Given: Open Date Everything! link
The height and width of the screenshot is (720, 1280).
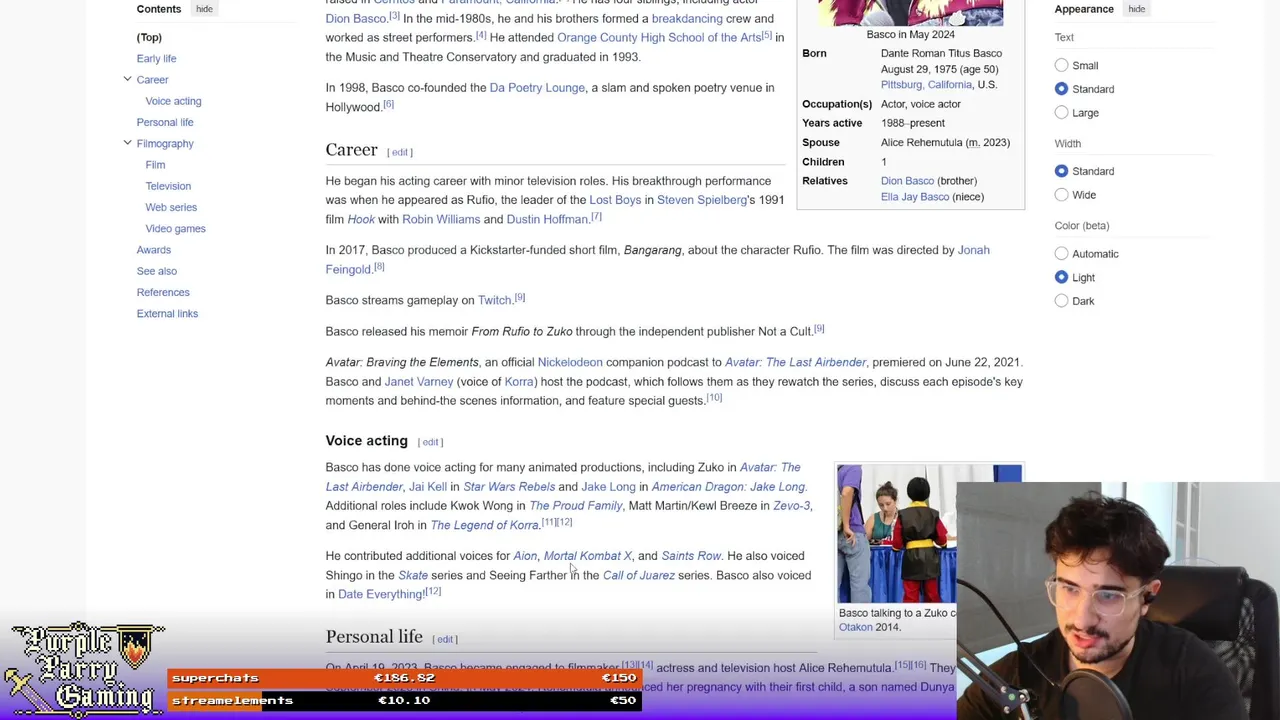Looking at the screenshot, I should pyautogui.click(x=381, y=594).
